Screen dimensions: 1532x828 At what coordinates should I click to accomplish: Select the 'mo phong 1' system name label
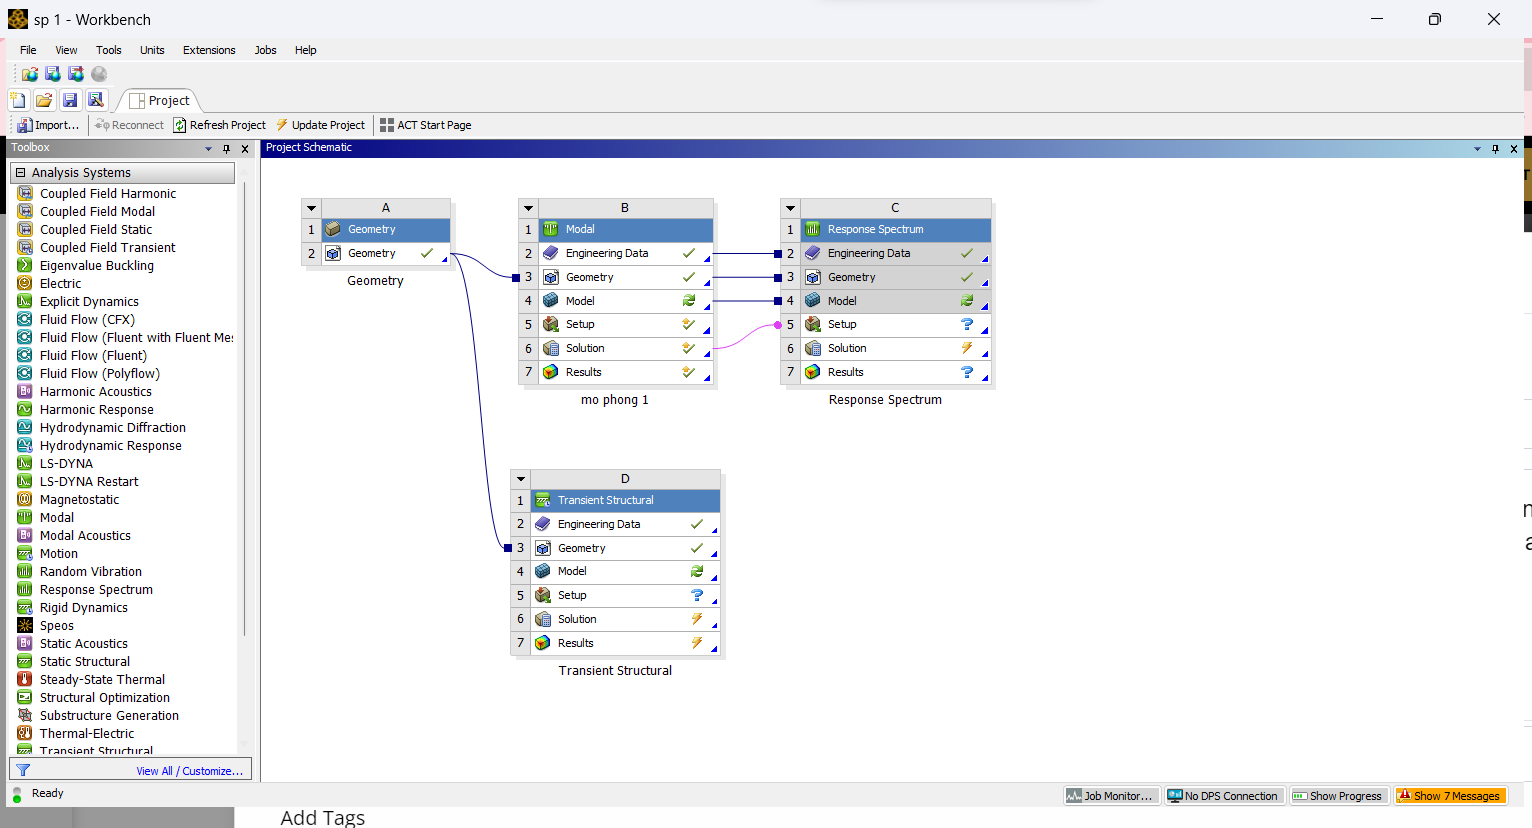[615, 399]
